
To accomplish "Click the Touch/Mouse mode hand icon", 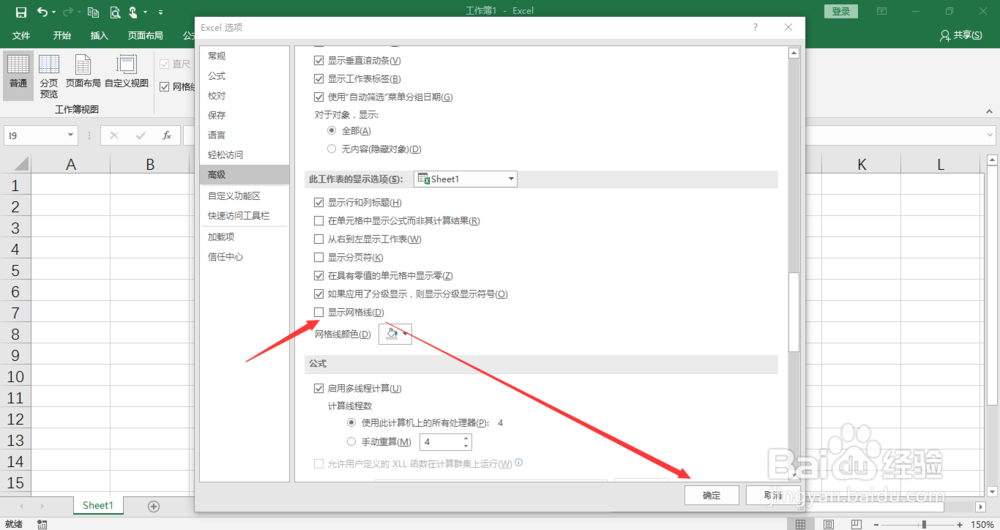I will coord(133,12).
